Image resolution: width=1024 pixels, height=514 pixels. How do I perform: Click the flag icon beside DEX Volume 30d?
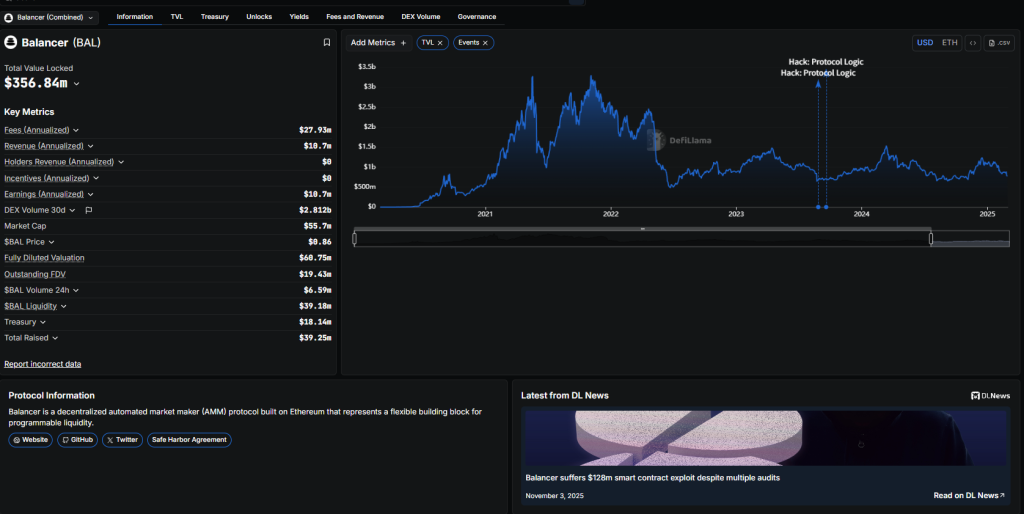[89, 210]
